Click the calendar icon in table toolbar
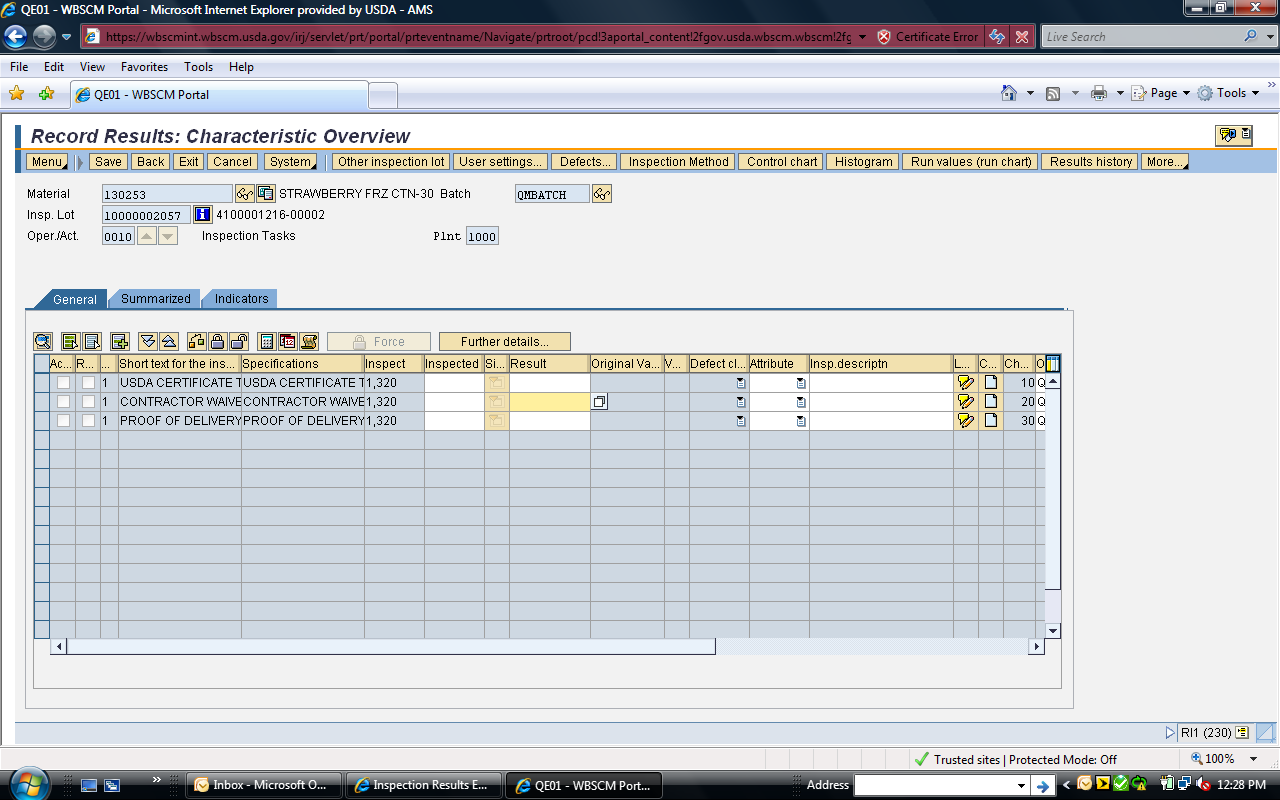This screenshot has height=800, width=1280. click(288, 341)
